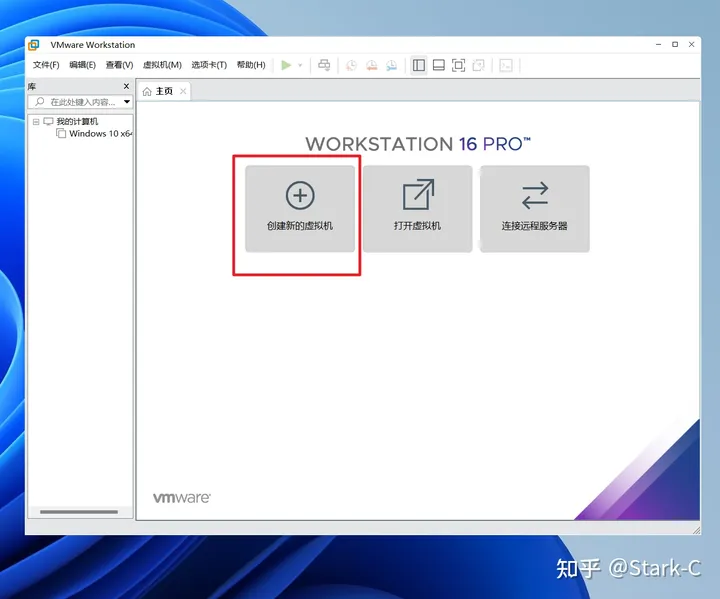Open the 选项卡(T) menu

pos(209,65)
